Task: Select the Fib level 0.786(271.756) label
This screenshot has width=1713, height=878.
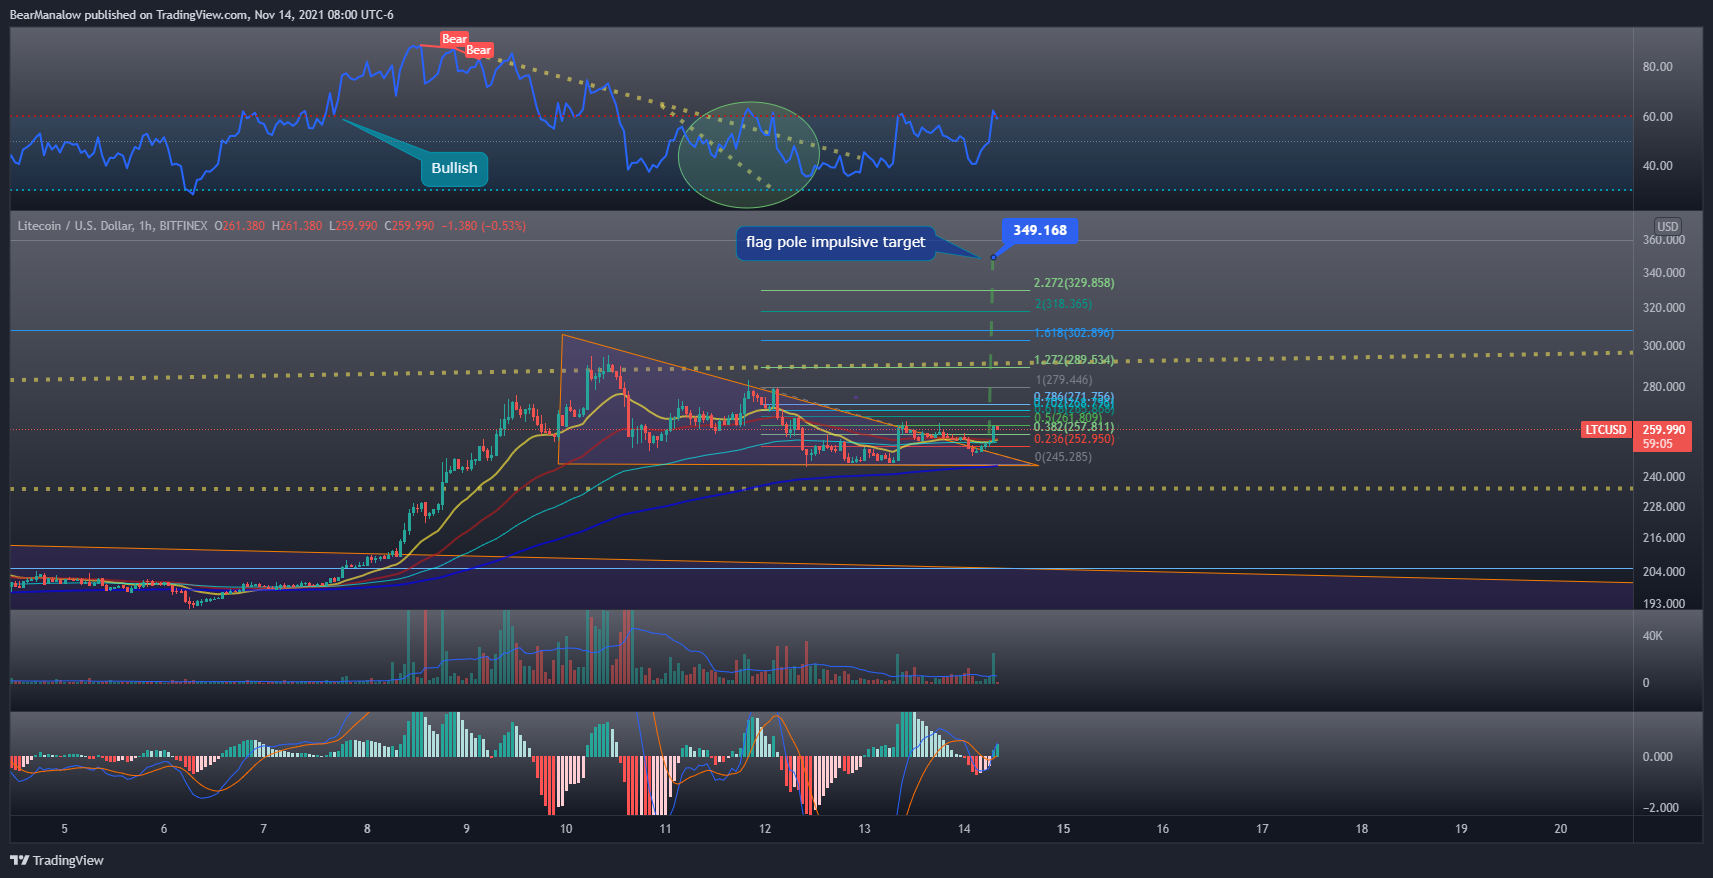Action: tap(1074, 398)
